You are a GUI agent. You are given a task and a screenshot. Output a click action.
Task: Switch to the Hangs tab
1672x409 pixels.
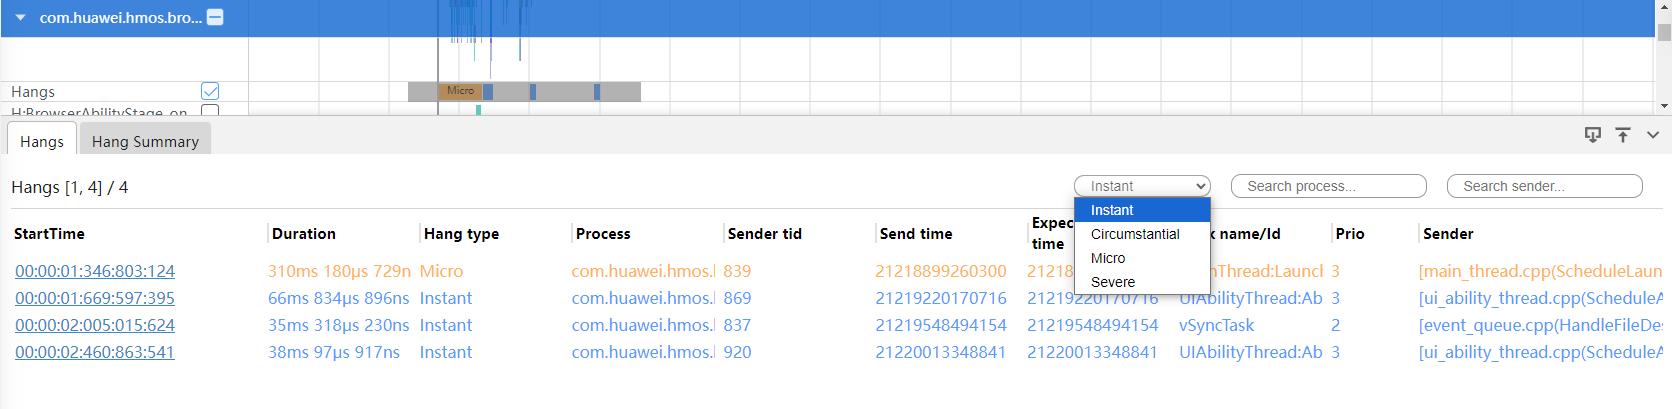42,141
